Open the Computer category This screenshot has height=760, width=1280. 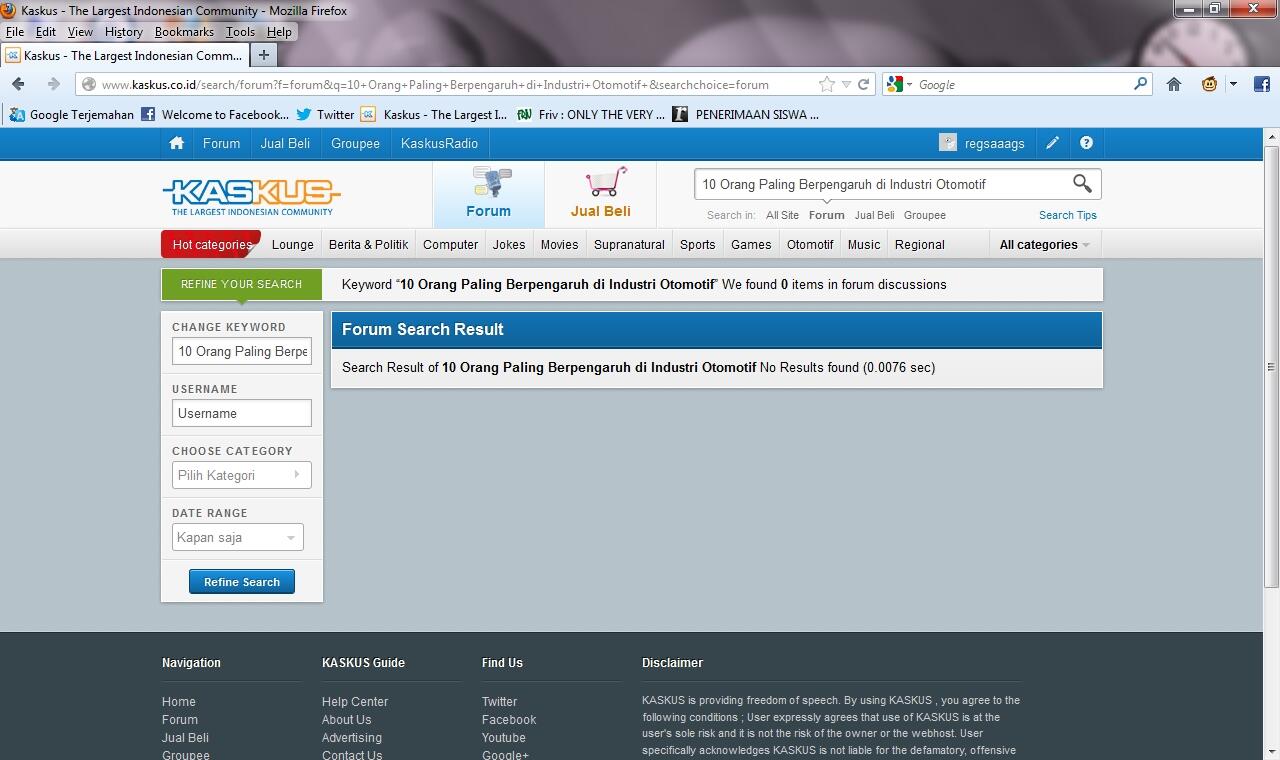(x=450, y=244)
